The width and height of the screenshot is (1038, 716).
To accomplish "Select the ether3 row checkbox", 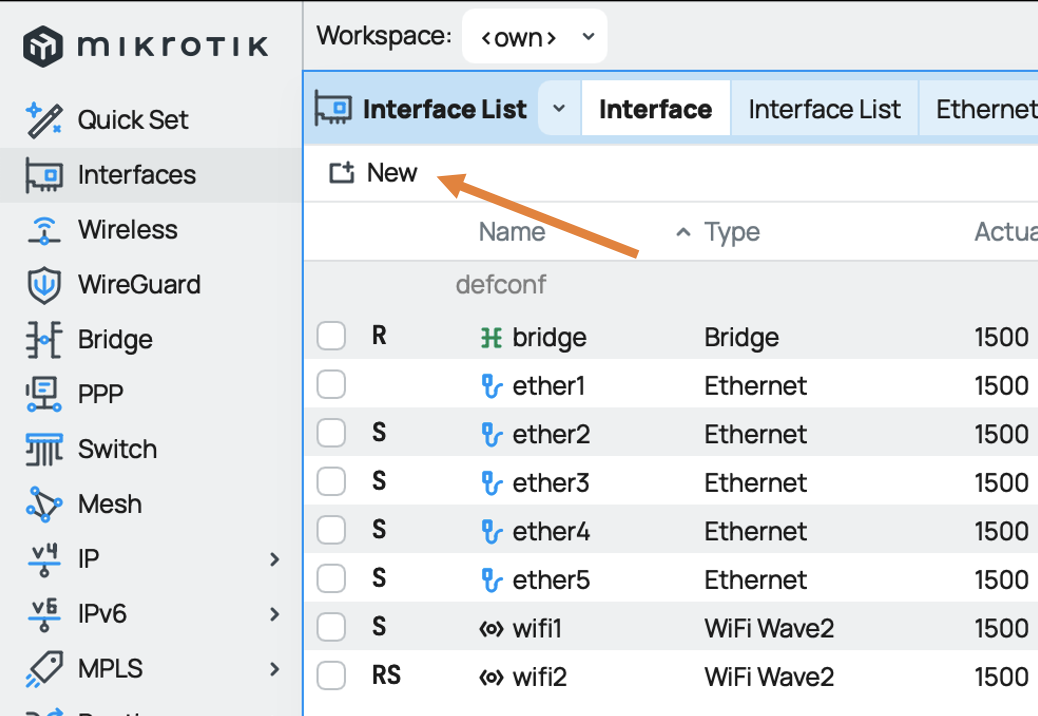I will 331,482.
